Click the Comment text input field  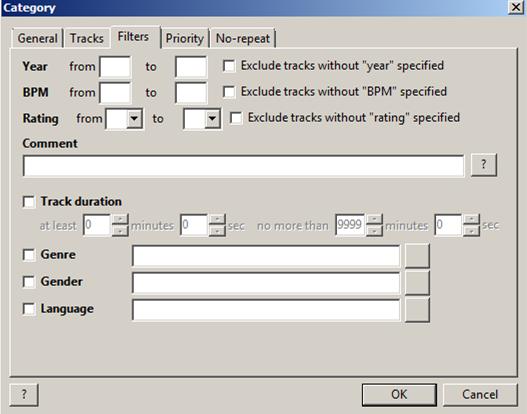tap(243, 166)
